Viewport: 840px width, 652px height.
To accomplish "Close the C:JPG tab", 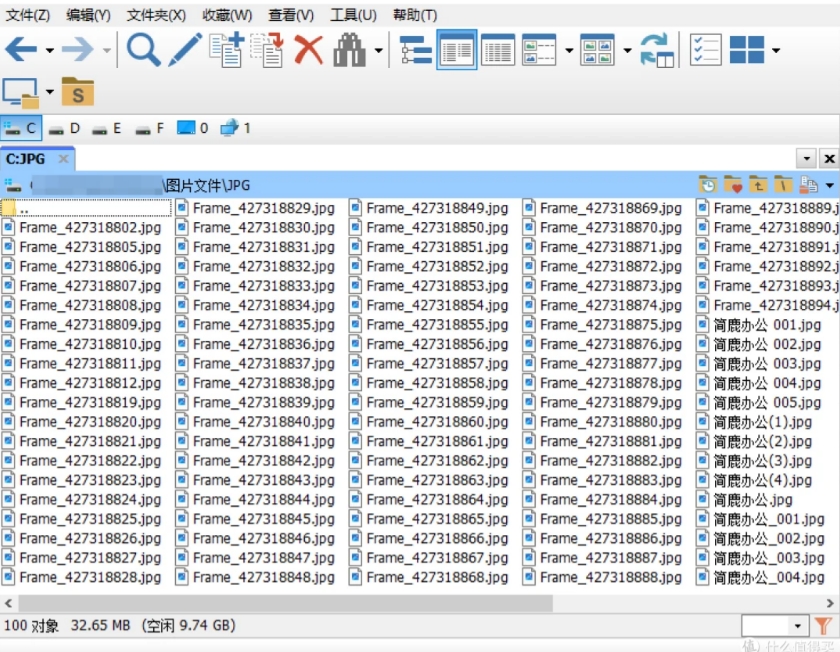I will pyautogui.click(x=63, y=159).
